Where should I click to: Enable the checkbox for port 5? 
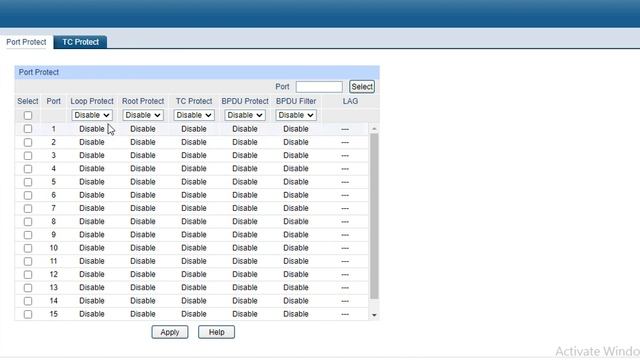(x=28, y=182)
